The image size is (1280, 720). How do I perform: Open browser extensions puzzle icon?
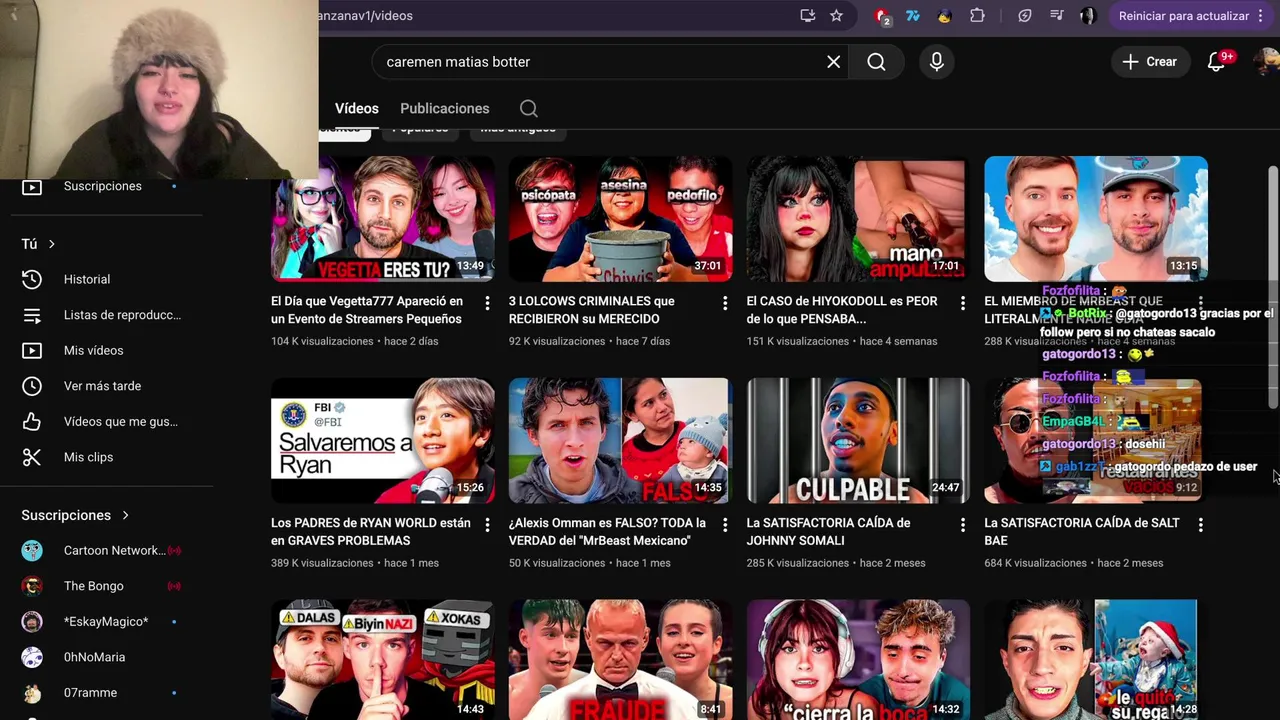point(977,16)
